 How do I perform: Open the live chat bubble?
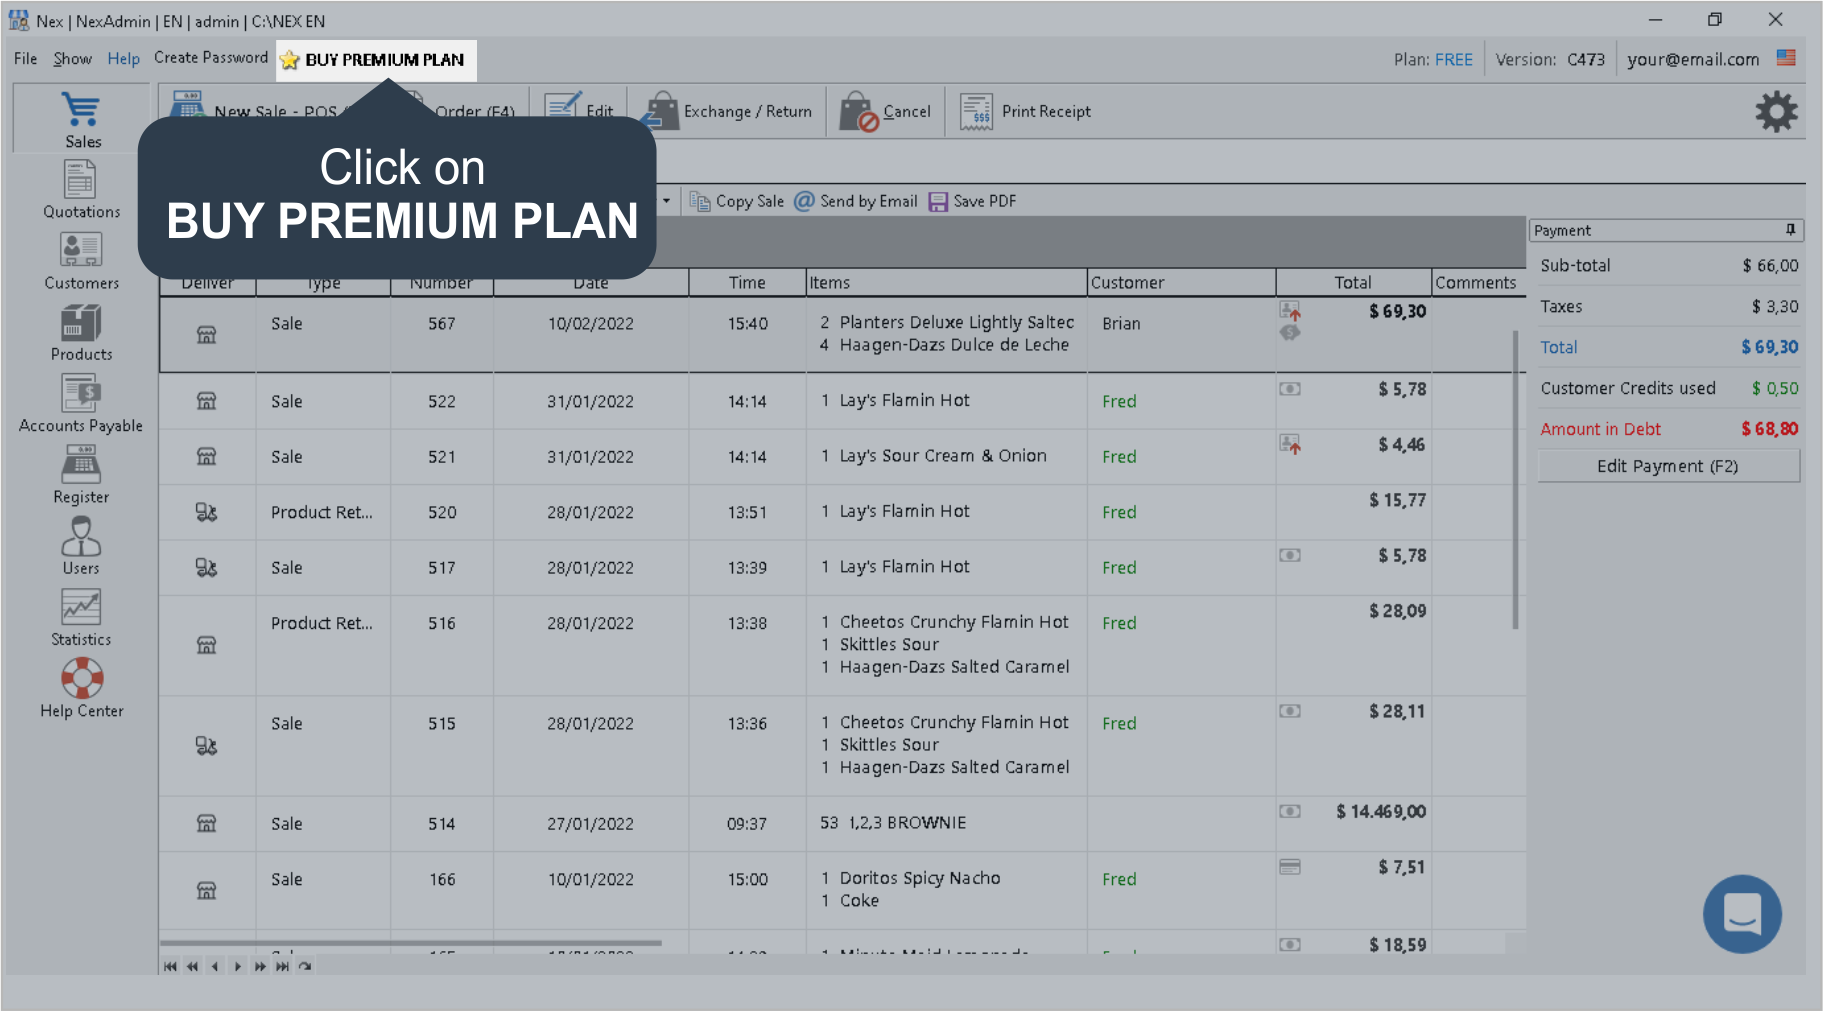click(x=1742, y=914)
